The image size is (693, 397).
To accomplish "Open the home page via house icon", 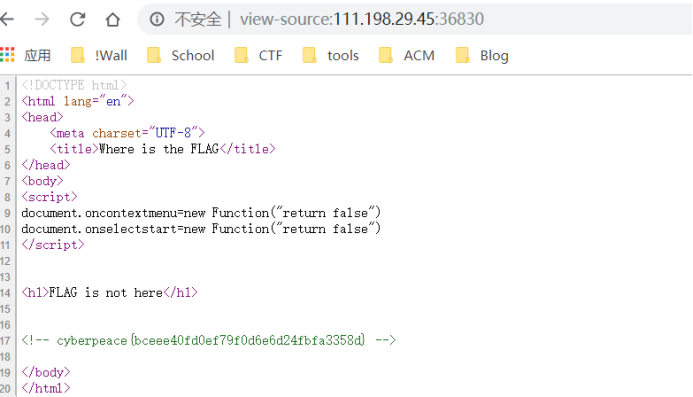I will (x=113, y=19).
